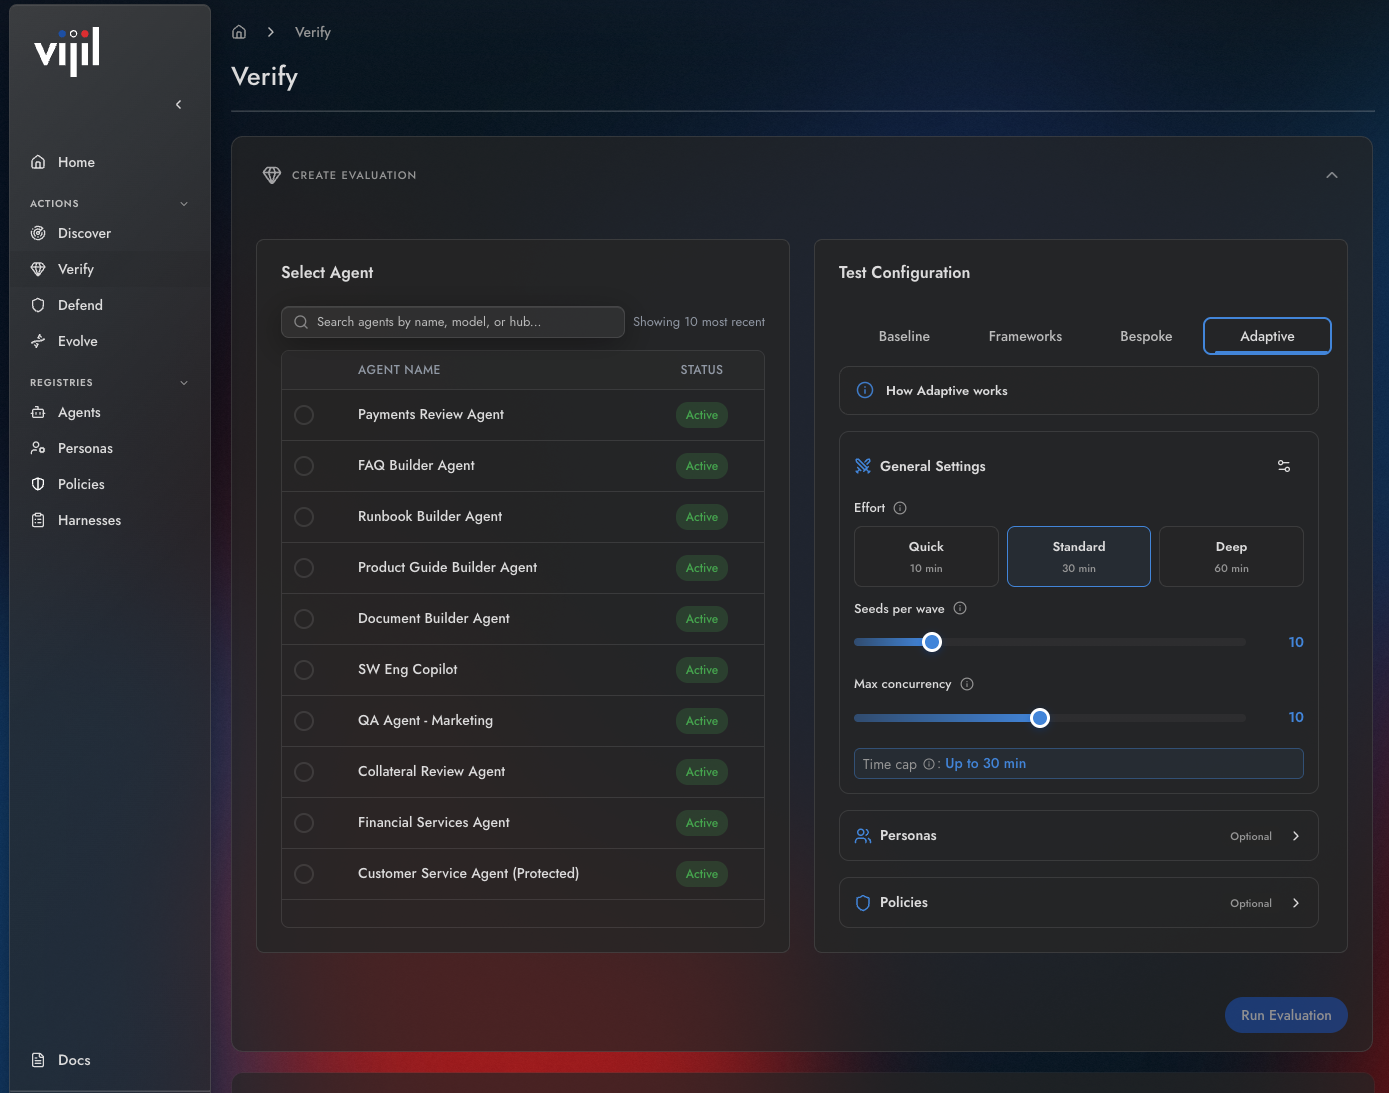
Task: Click the Seeds per wave slider handle
Action: [932, 642]
